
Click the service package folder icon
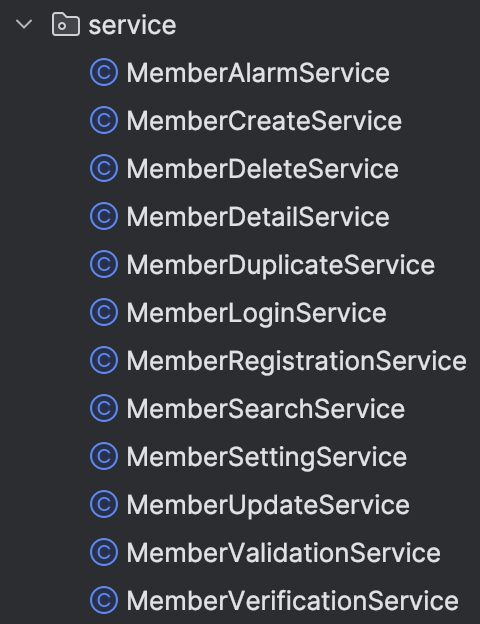tap(66, 25)
